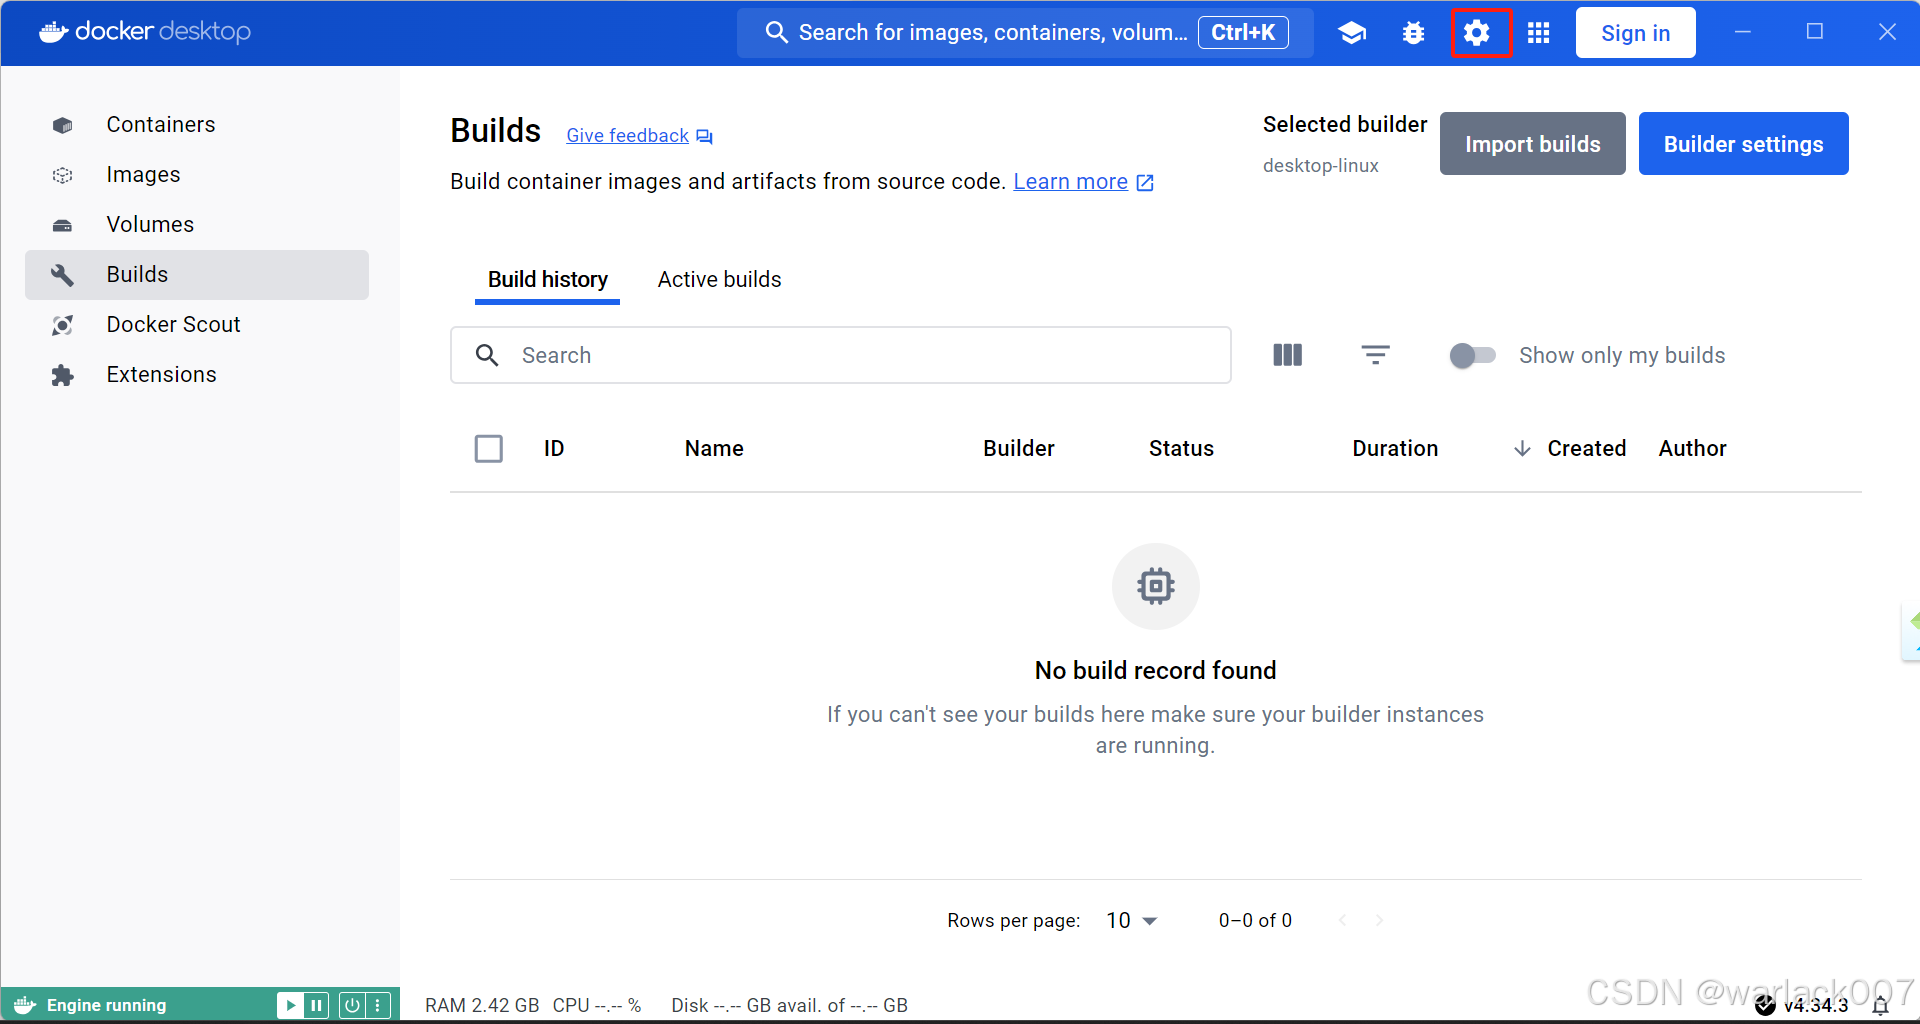1920x1024 pixels.
Task: Open the Rows per page dropdown
Action: [x=1131, y=920]
